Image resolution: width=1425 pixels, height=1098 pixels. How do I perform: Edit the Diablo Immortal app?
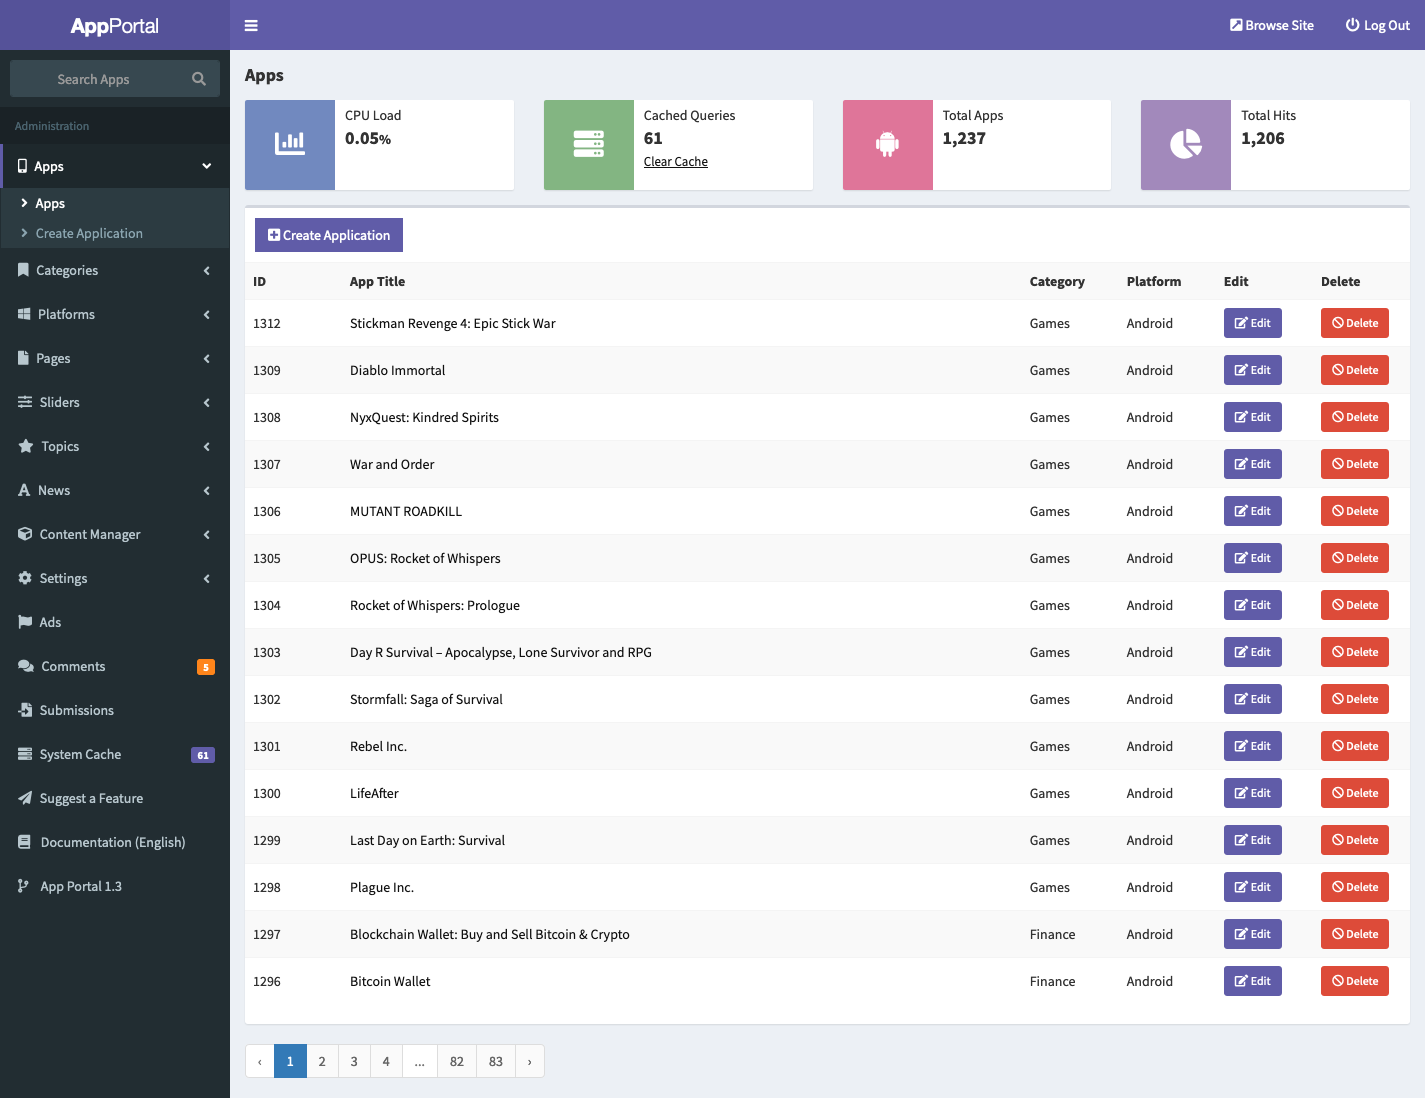1252,370
